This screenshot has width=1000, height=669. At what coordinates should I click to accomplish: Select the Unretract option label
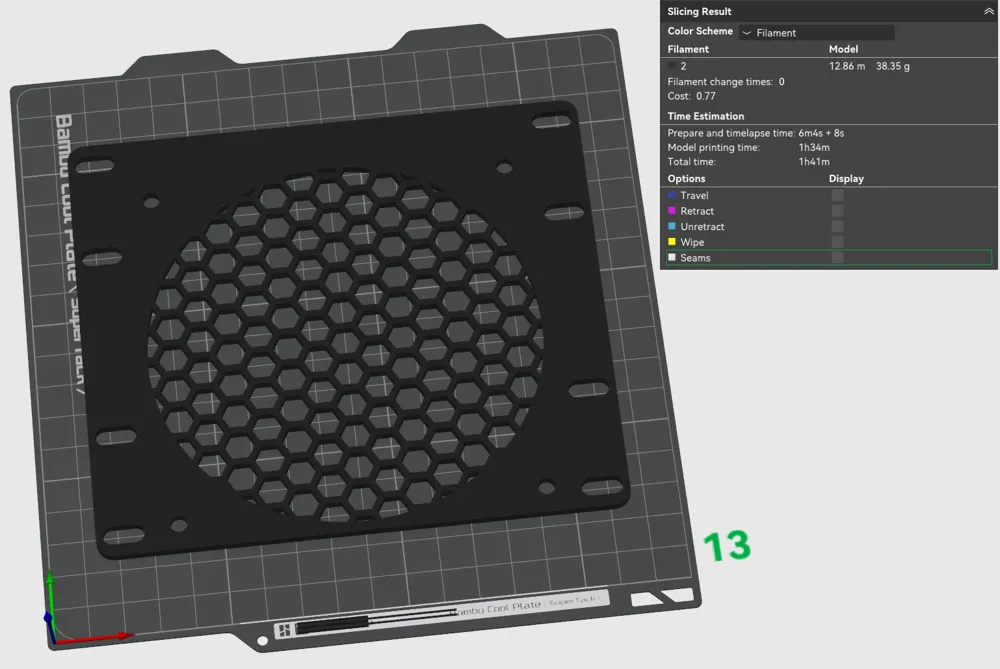click(702, 226)
